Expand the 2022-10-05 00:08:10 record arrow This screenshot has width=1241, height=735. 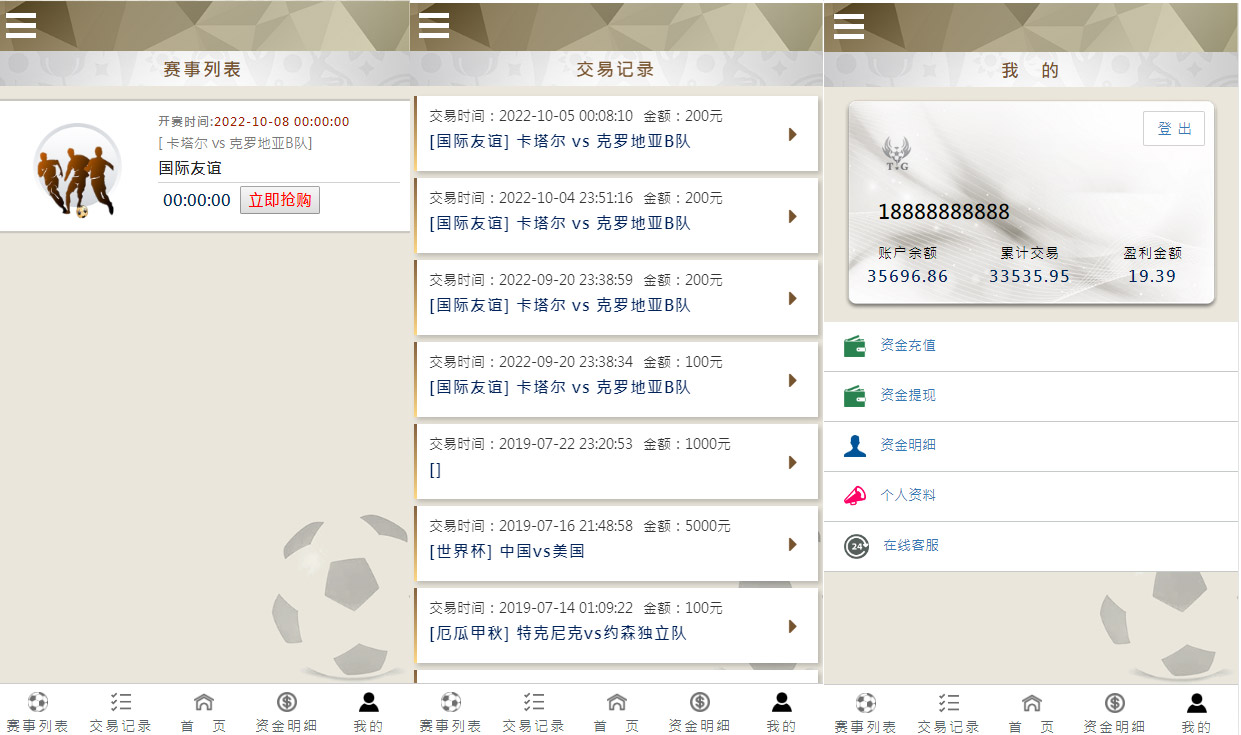point(793,134)
